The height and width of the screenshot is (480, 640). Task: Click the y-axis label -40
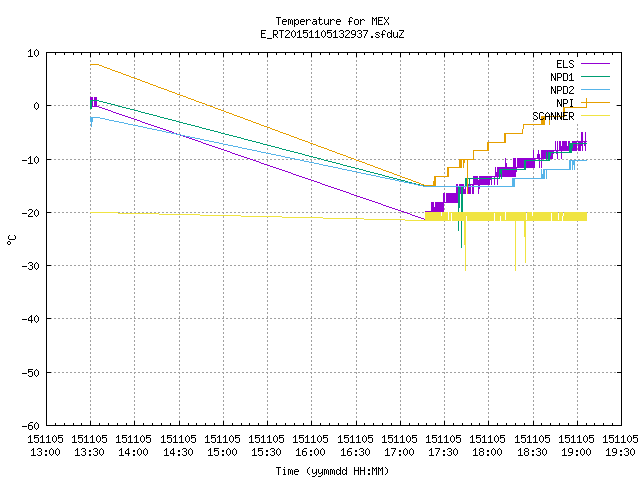click(x=31, y=319)
